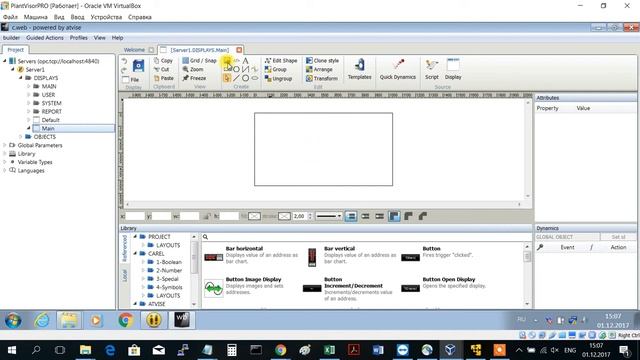Click File in the Display group
The width and height of the screenshot is (640, 360).
click(x=131, y=80)
